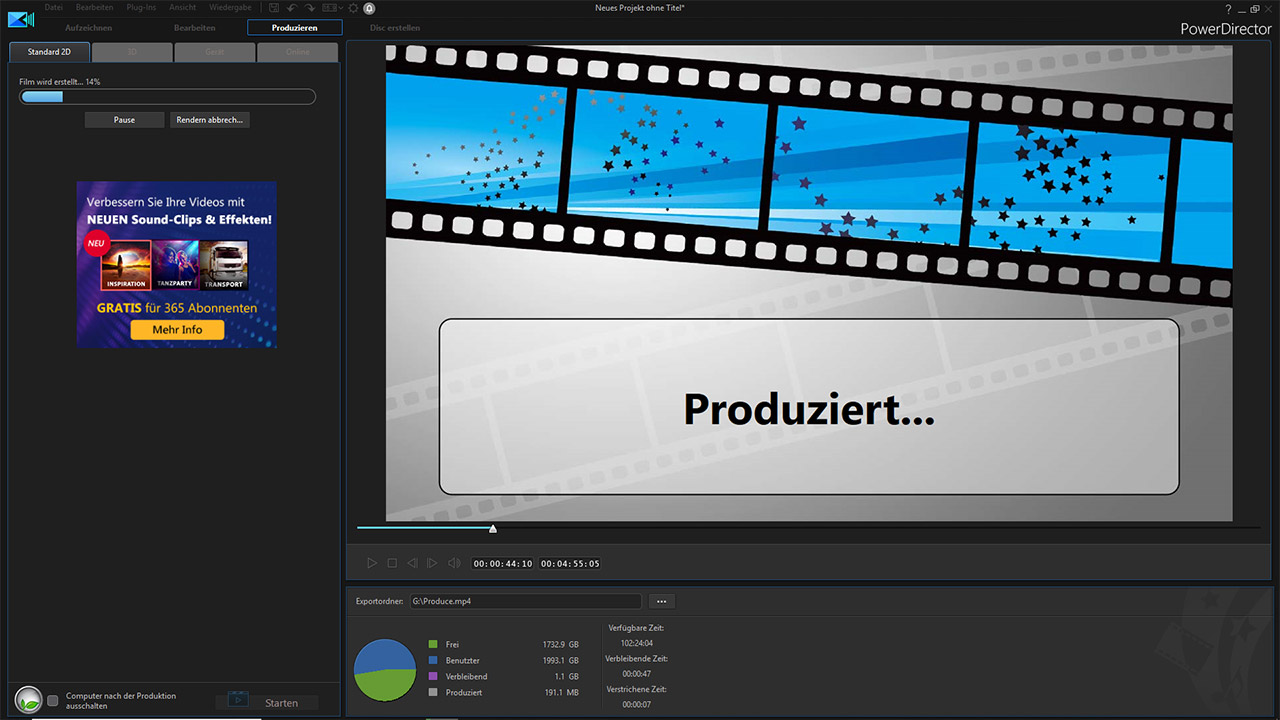Click the preview play button
The height and width of the screenshot is (720, 1280).
(x=372, y=564)
